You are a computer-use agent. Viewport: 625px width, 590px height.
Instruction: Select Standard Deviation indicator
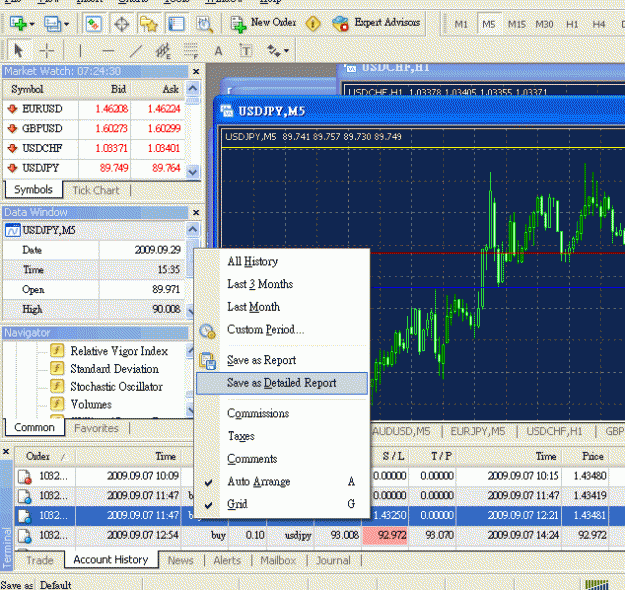(114, 369)
